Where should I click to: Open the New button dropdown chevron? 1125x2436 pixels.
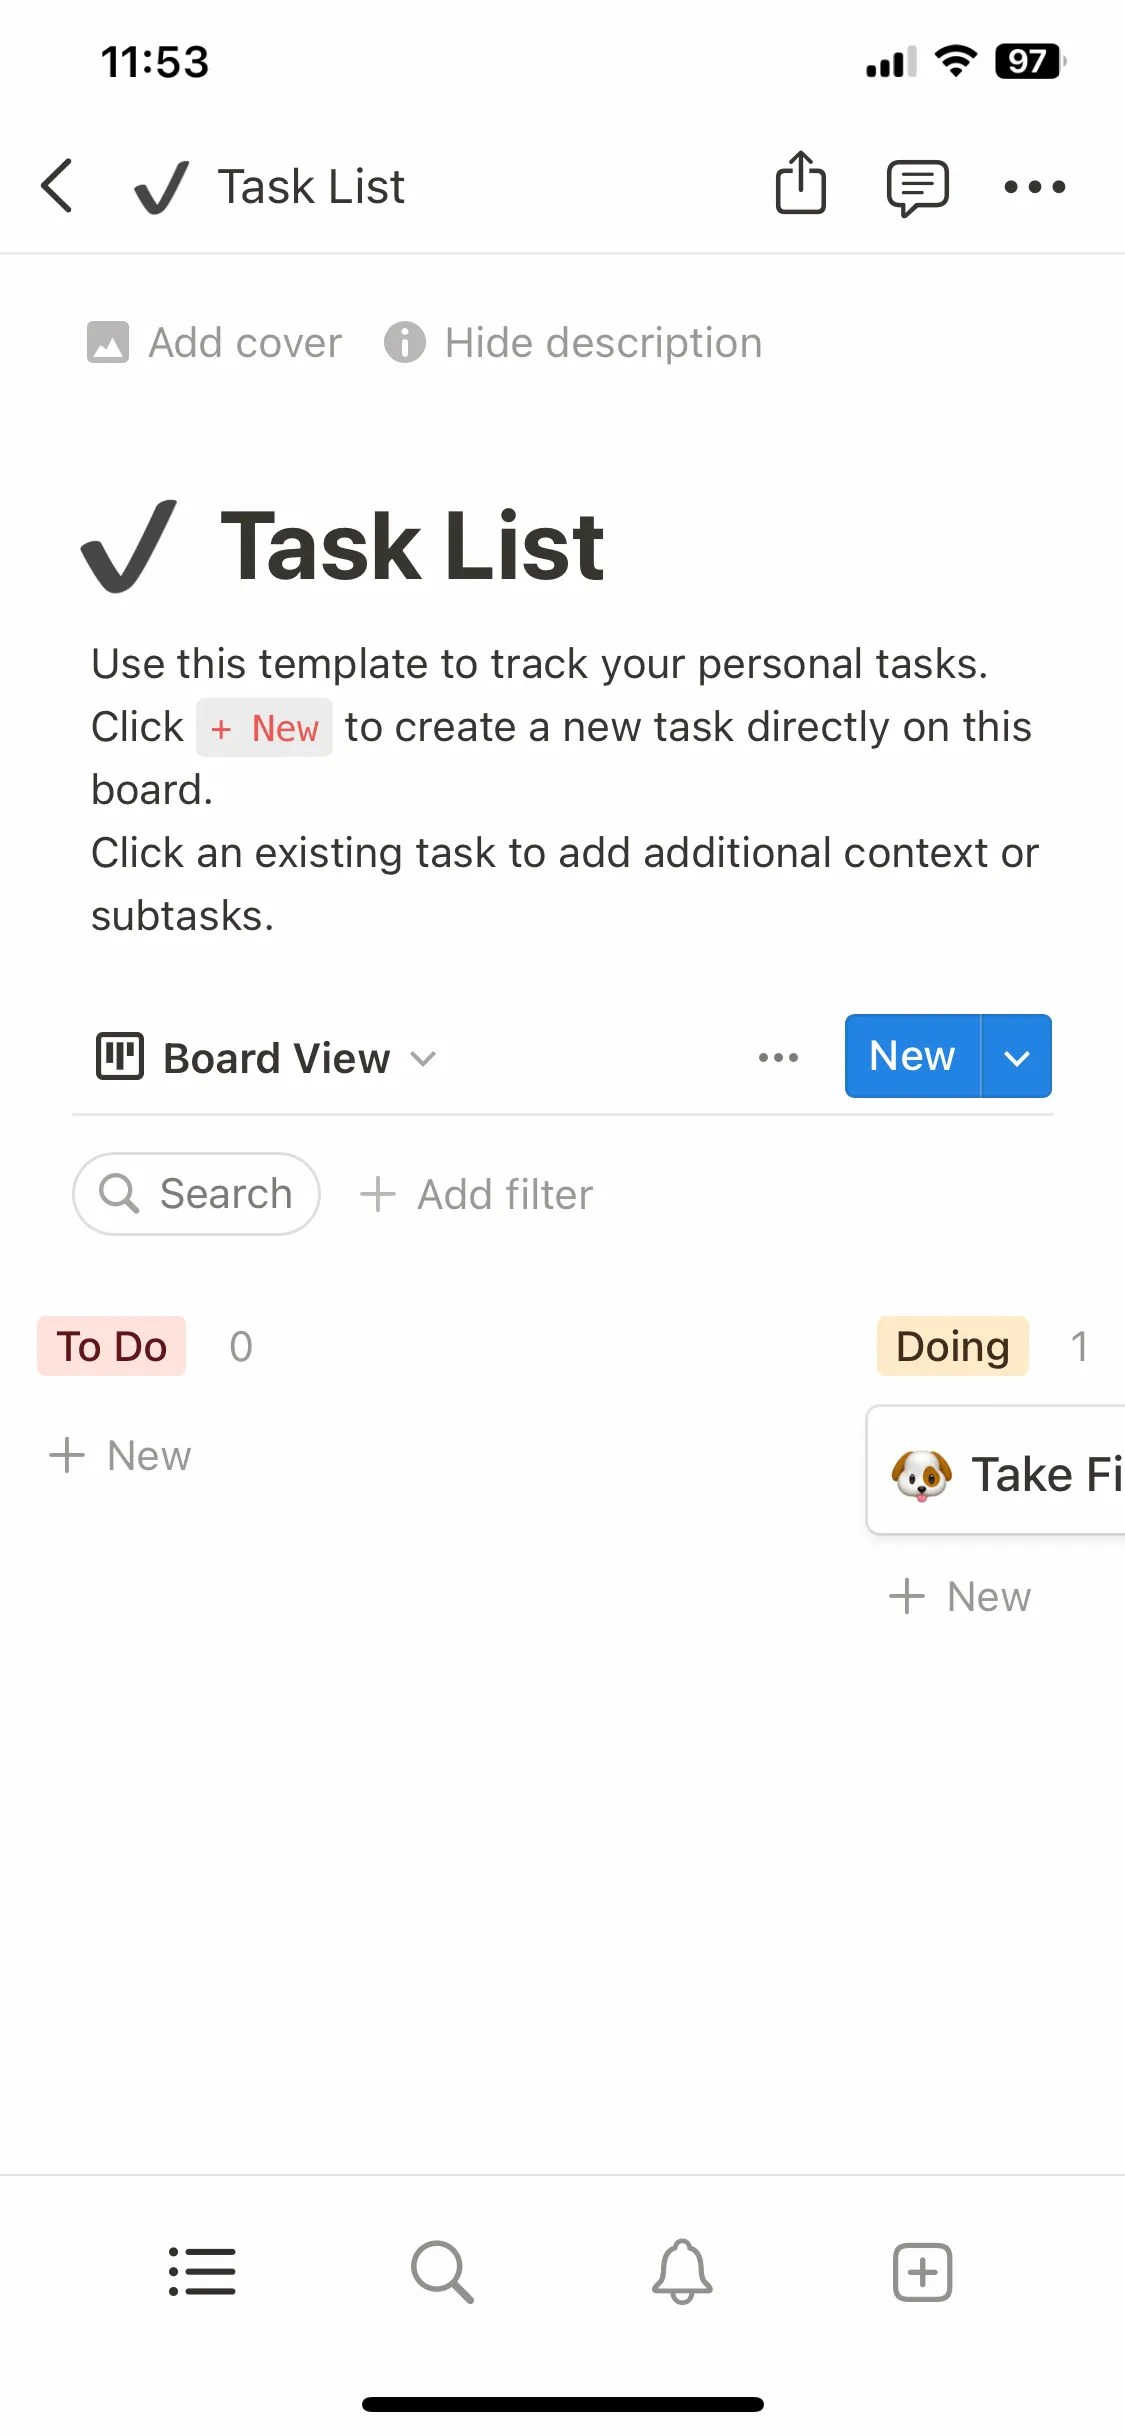[x=1018, y=1055]
